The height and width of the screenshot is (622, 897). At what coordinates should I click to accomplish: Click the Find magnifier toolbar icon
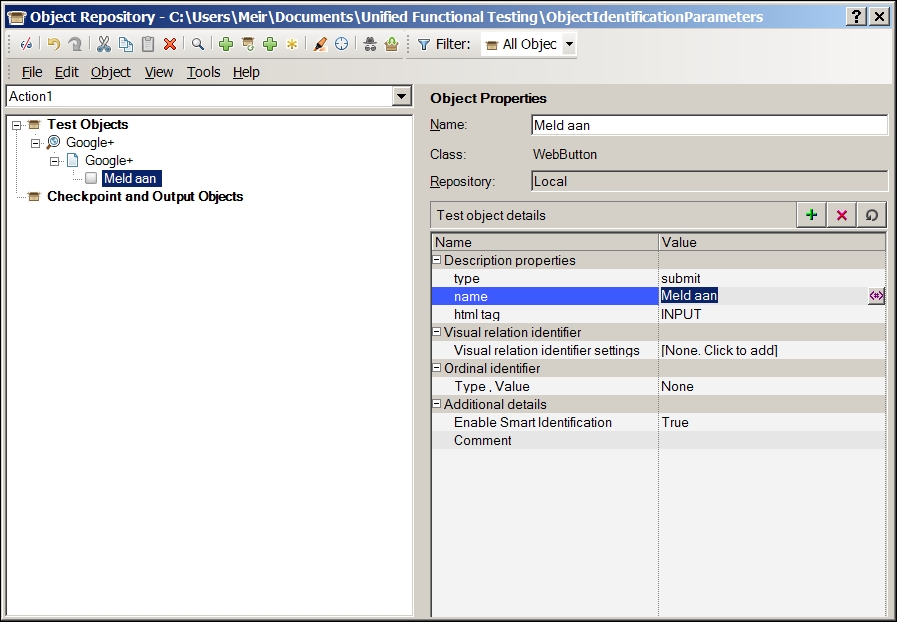pyautogui.click(x=198, y=44)
